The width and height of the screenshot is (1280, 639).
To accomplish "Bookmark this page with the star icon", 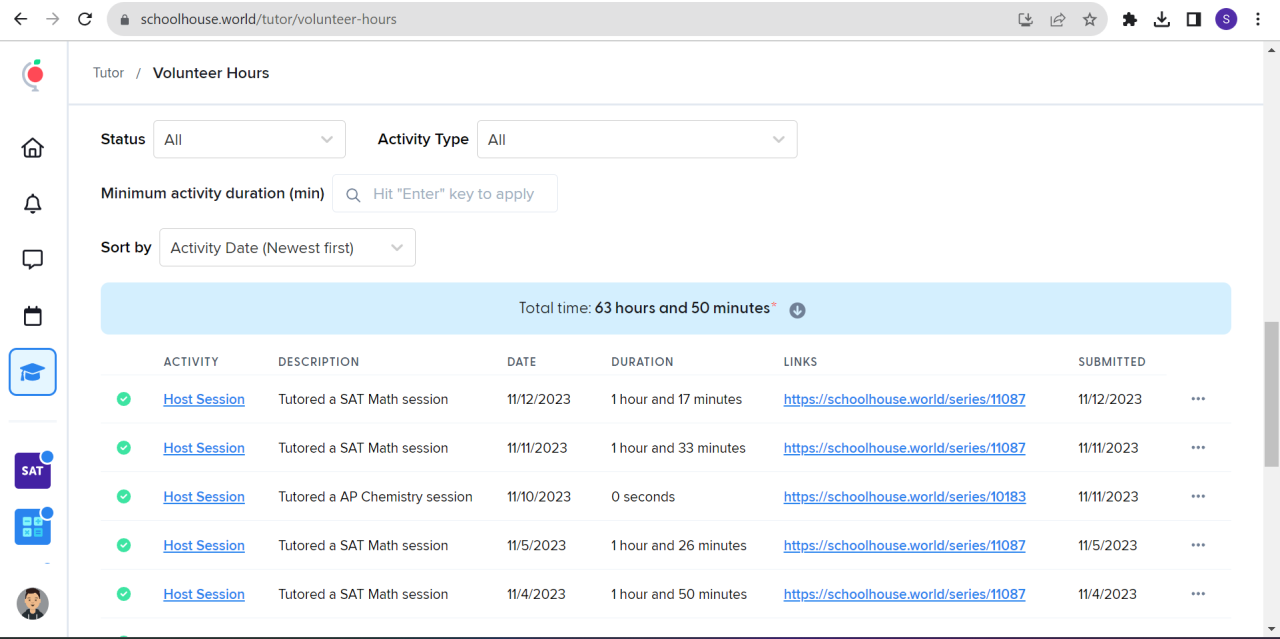I will 1090,19.
